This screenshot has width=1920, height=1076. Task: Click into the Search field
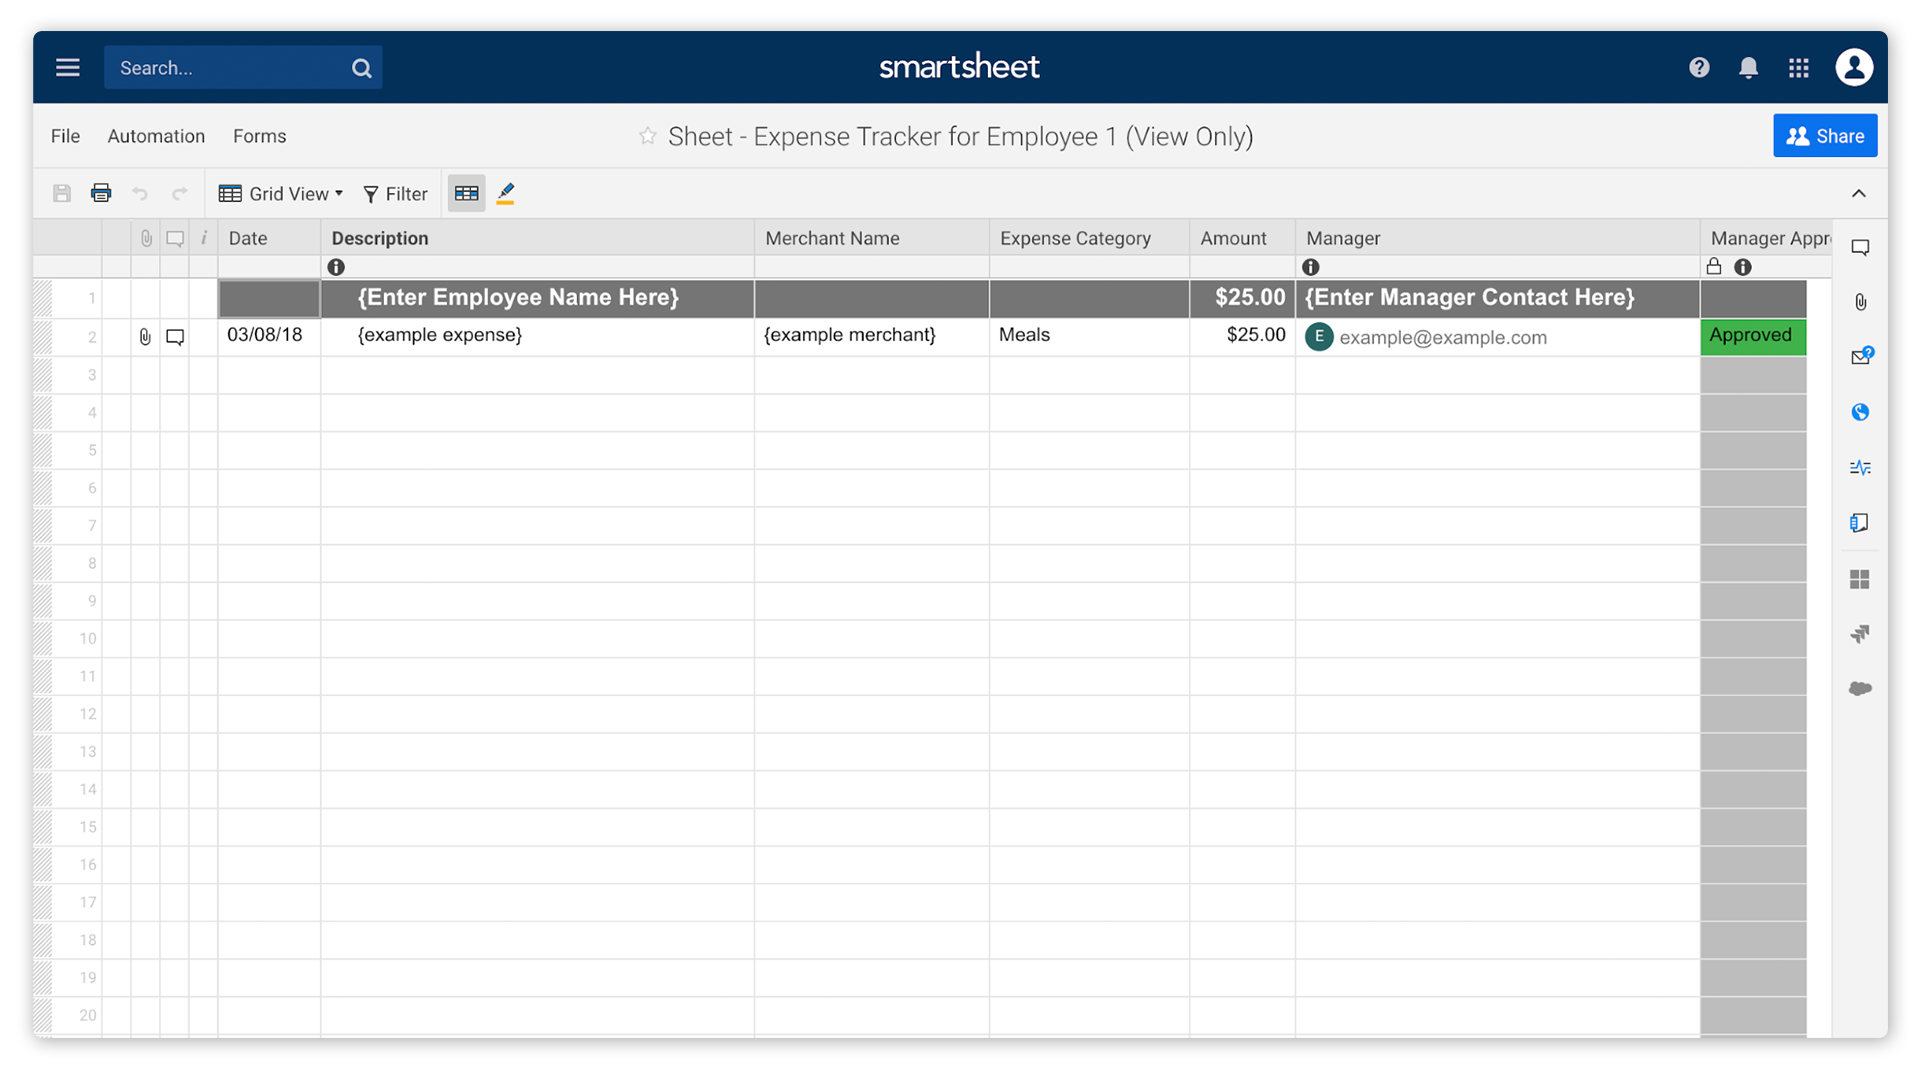click(230, 68)
